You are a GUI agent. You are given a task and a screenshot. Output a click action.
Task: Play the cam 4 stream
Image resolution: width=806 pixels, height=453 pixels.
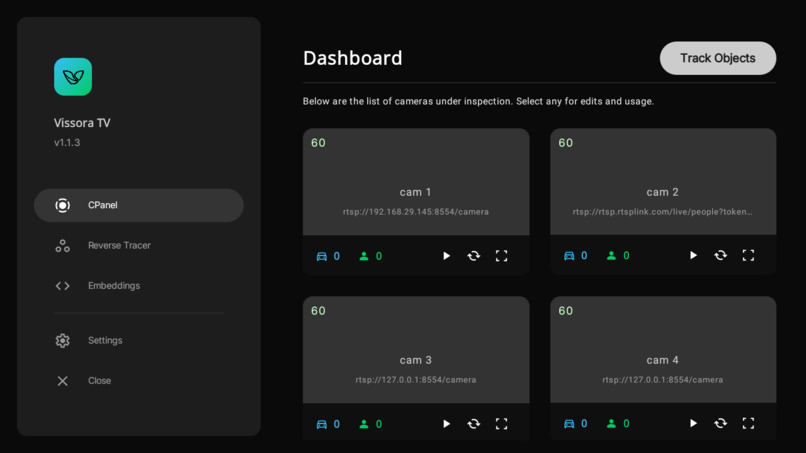tap(693, 423)
